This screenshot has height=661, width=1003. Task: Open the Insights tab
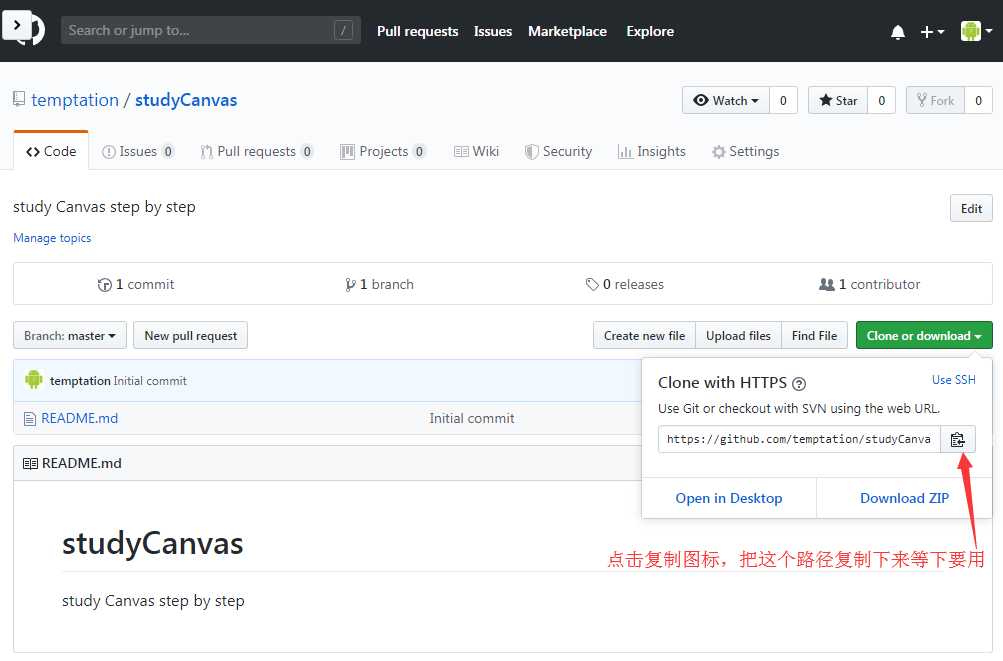point(651,152)
